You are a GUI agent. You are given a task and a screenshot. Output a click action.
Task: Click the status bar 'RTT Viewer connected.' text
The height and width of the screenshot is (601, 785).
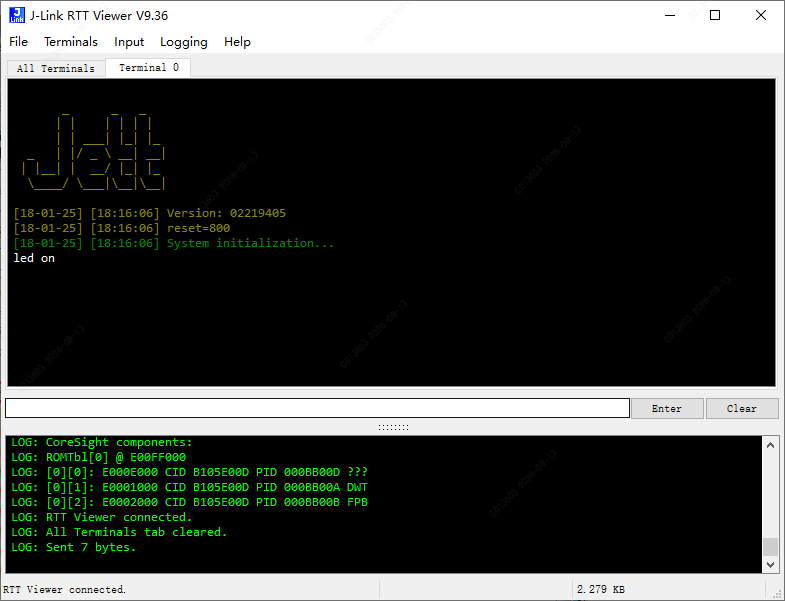click(x=65, y=589)
